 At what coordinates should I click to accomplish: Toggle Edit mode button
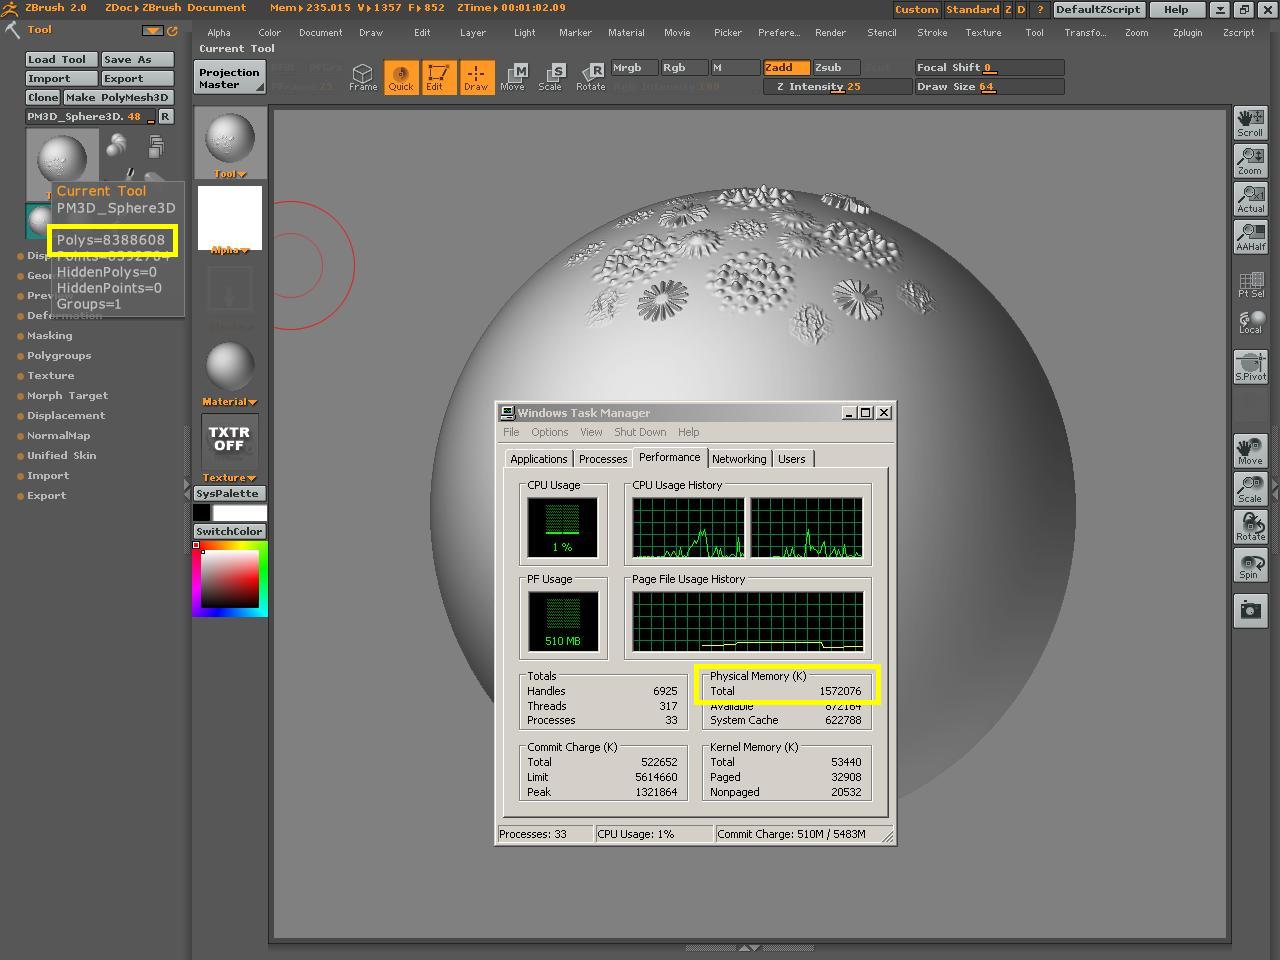click(437, 77)
